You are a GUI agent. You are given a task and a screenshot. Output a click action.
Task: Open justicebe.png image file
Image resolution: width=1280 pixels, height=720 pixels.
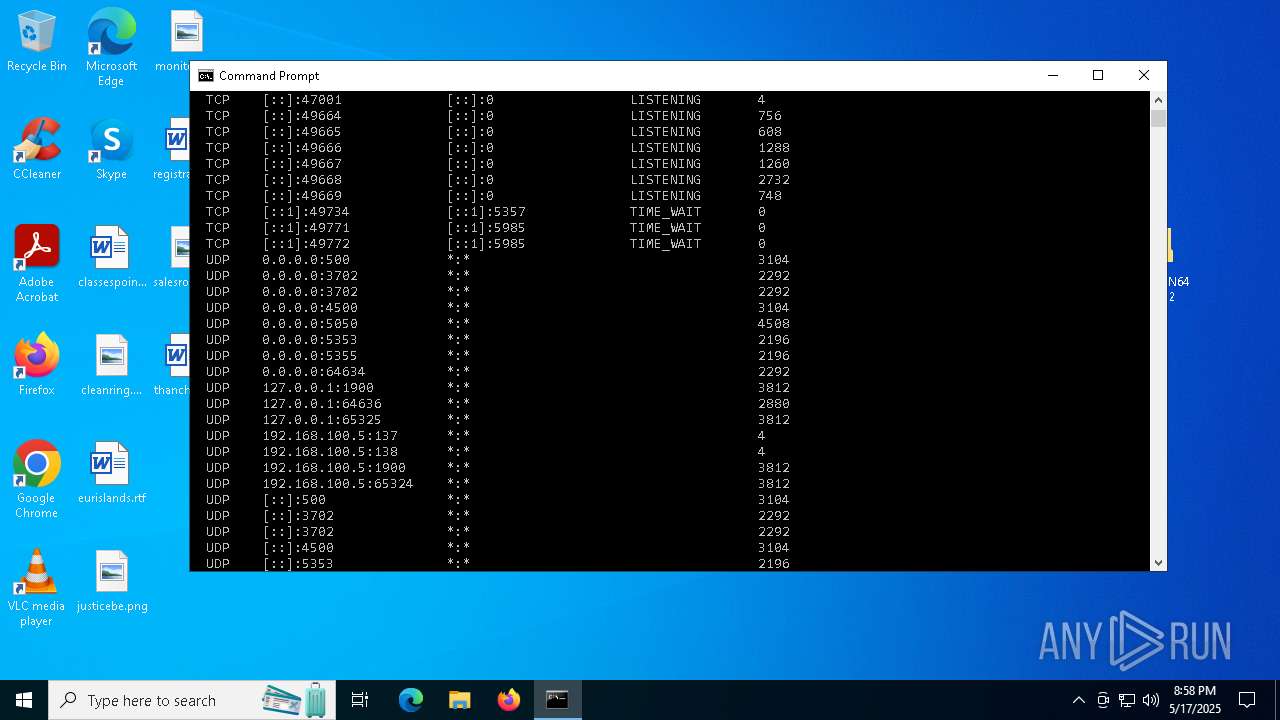pos(111,581)
